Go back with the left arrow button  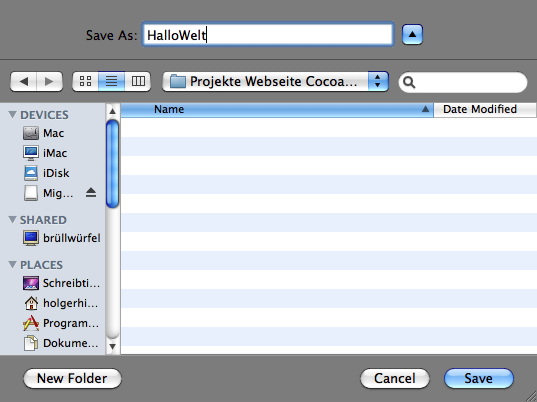point(23,81)
